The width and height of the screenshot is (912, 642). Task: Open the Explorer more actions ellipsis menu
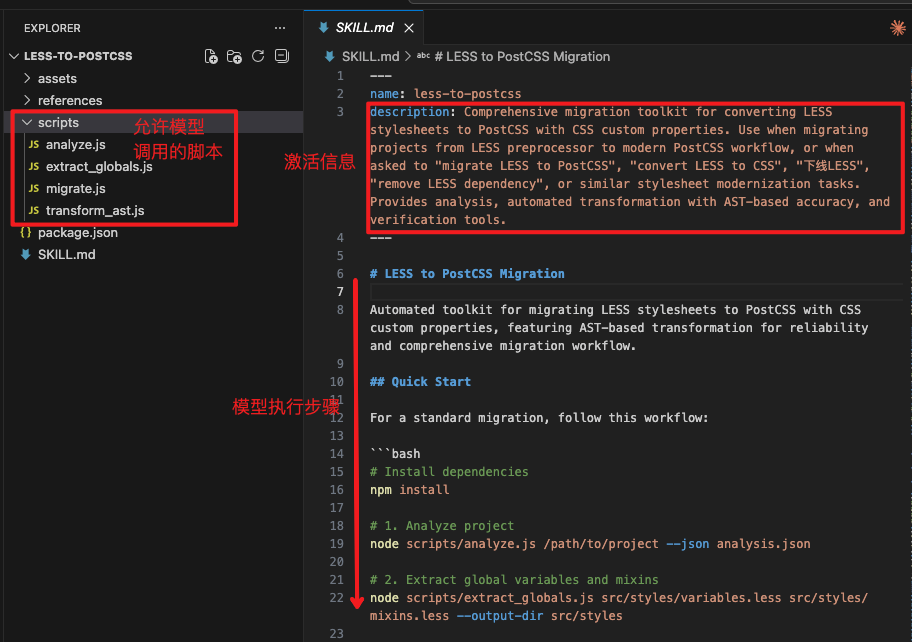[279, 27]
